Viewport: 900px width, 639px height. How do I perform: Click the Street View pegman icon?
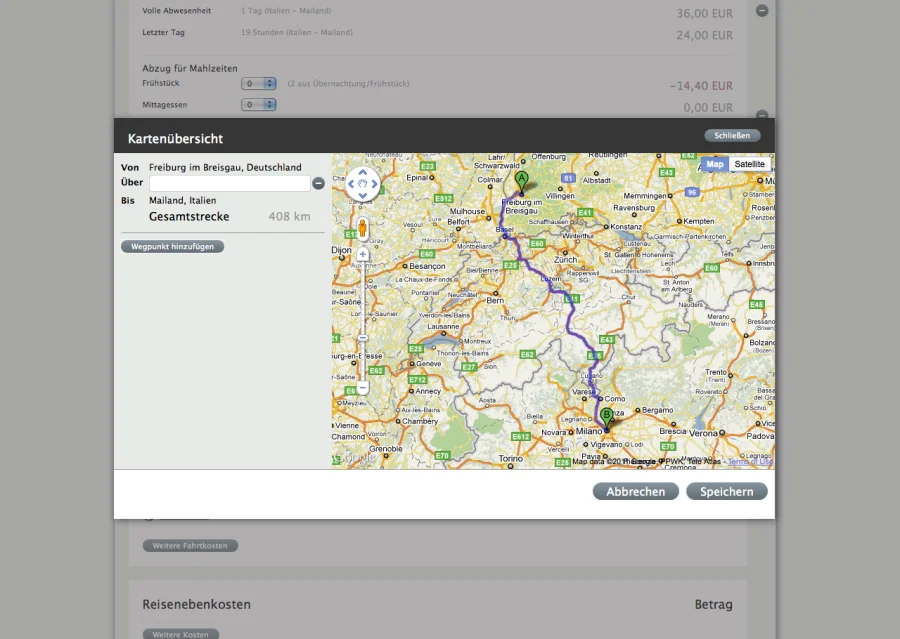[362, 228]
